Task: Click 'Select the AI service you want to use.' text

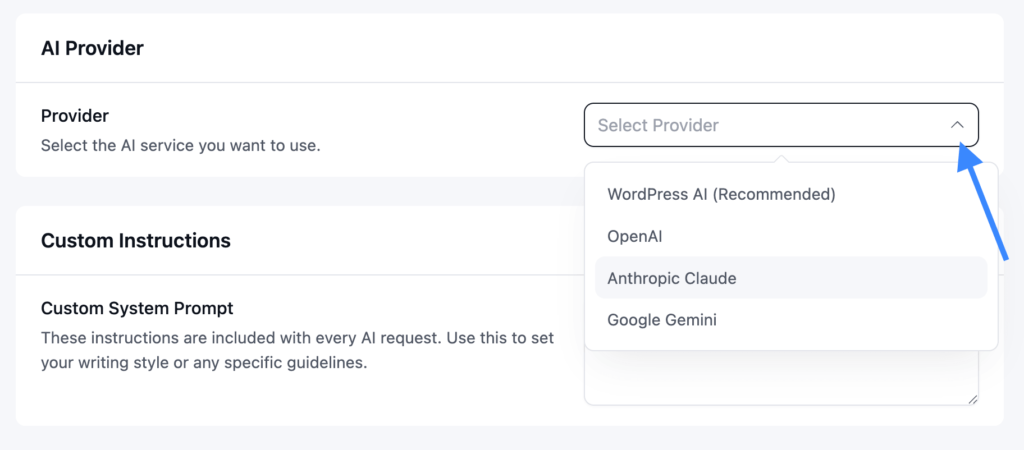Action: pos(181,145)
